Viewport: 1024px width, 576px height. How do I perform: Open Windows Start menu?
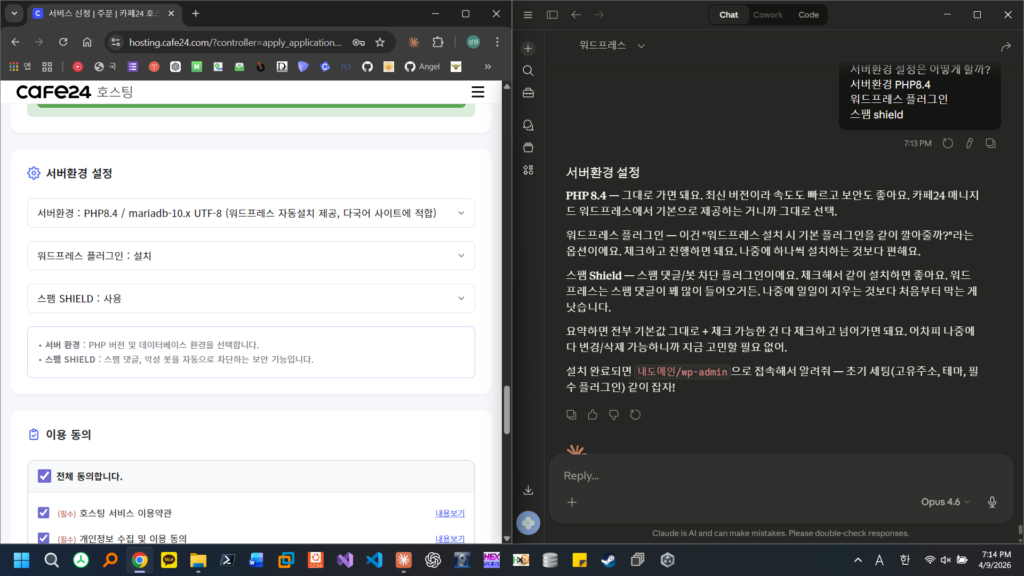(22, 560)
